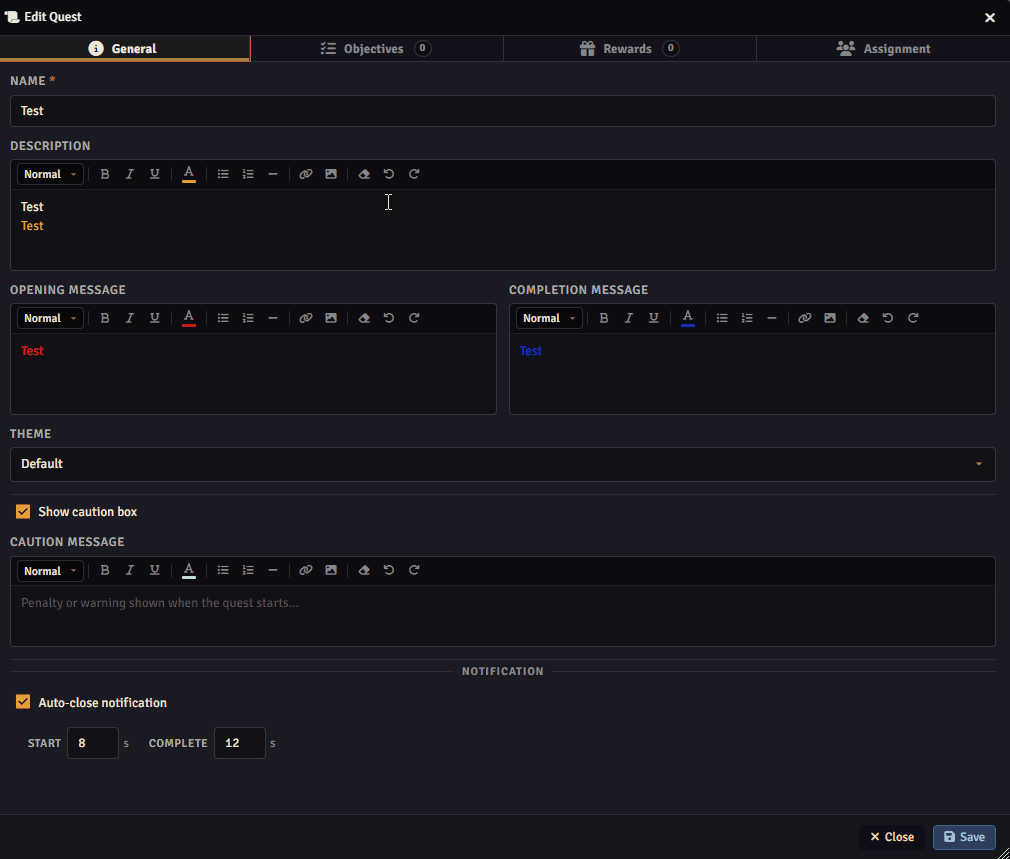Uncheck Show caution box checkbox

pos(23,511)
